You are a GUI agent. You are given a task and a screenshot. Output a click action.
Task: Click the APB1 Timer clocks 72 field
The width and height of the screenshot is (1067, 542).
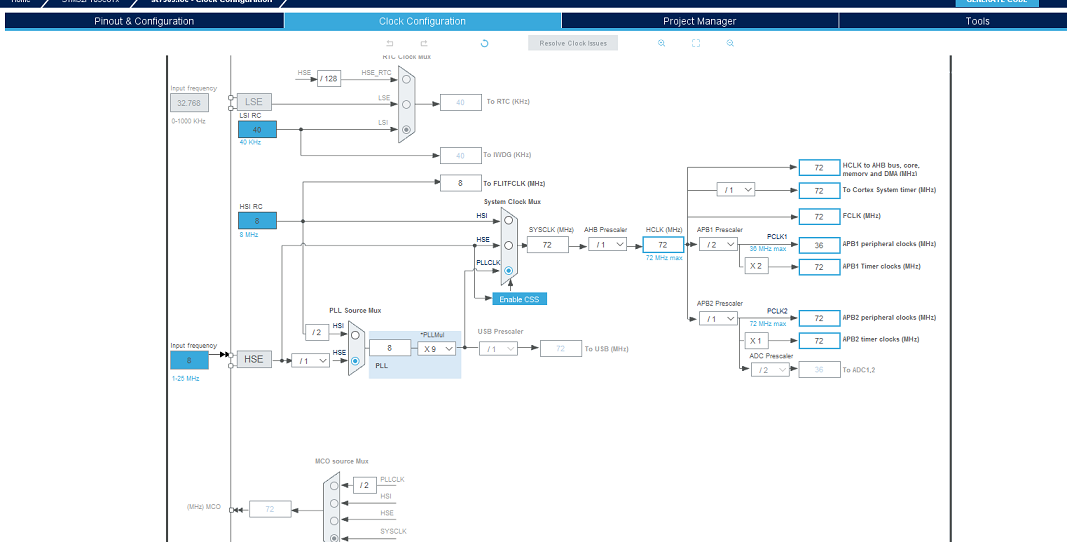coord(819,267)
